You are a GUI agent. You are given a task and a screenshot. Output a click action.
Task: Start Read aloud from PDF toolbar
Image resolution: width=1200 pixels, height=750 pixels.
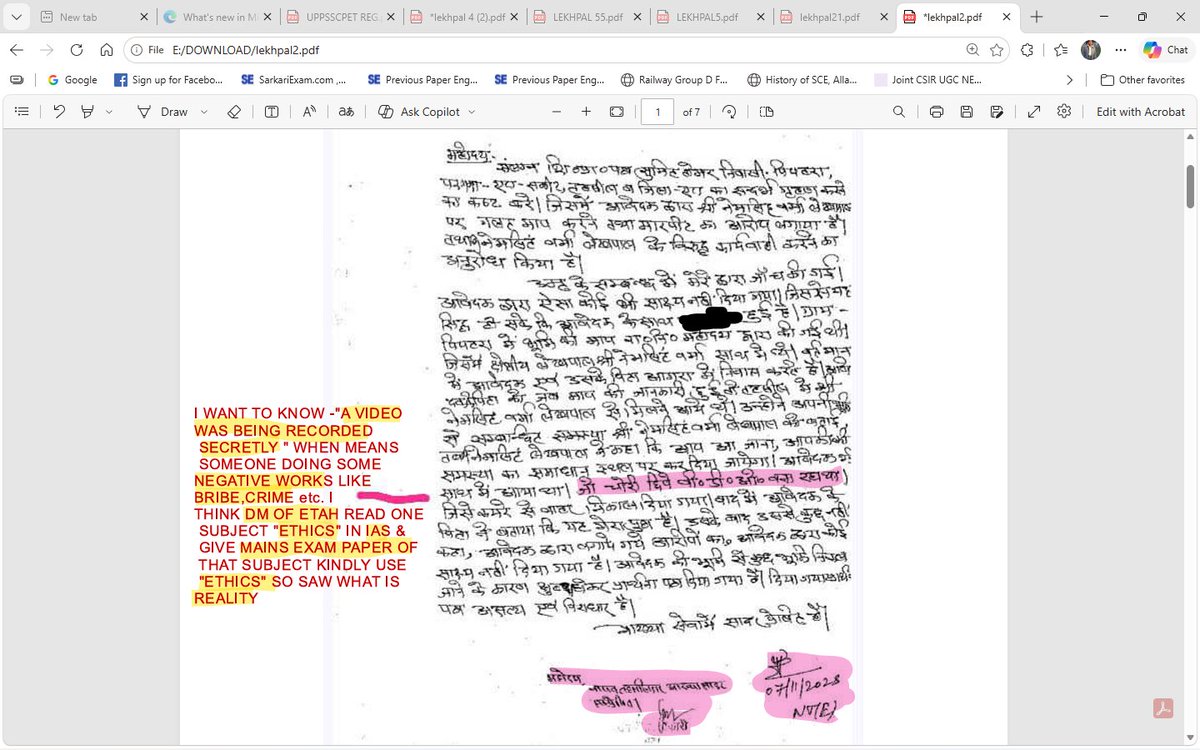click(310, 112)
